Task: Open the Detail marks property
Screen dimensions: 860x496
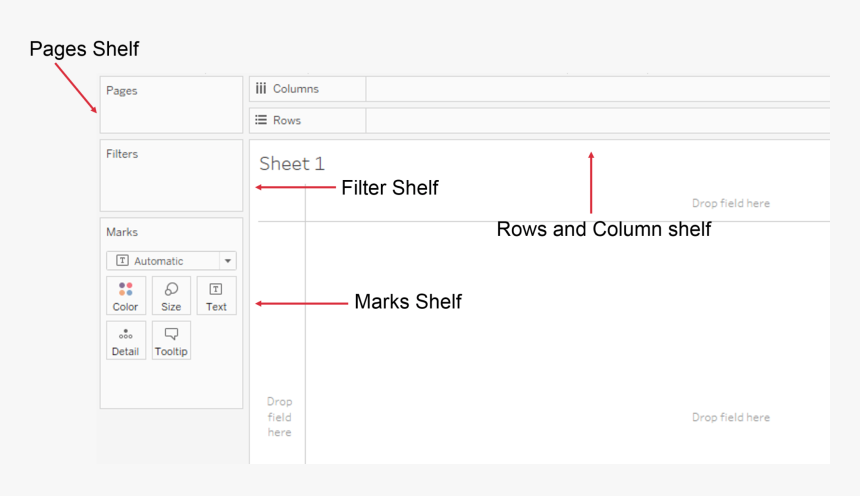Action: point(126,341)
